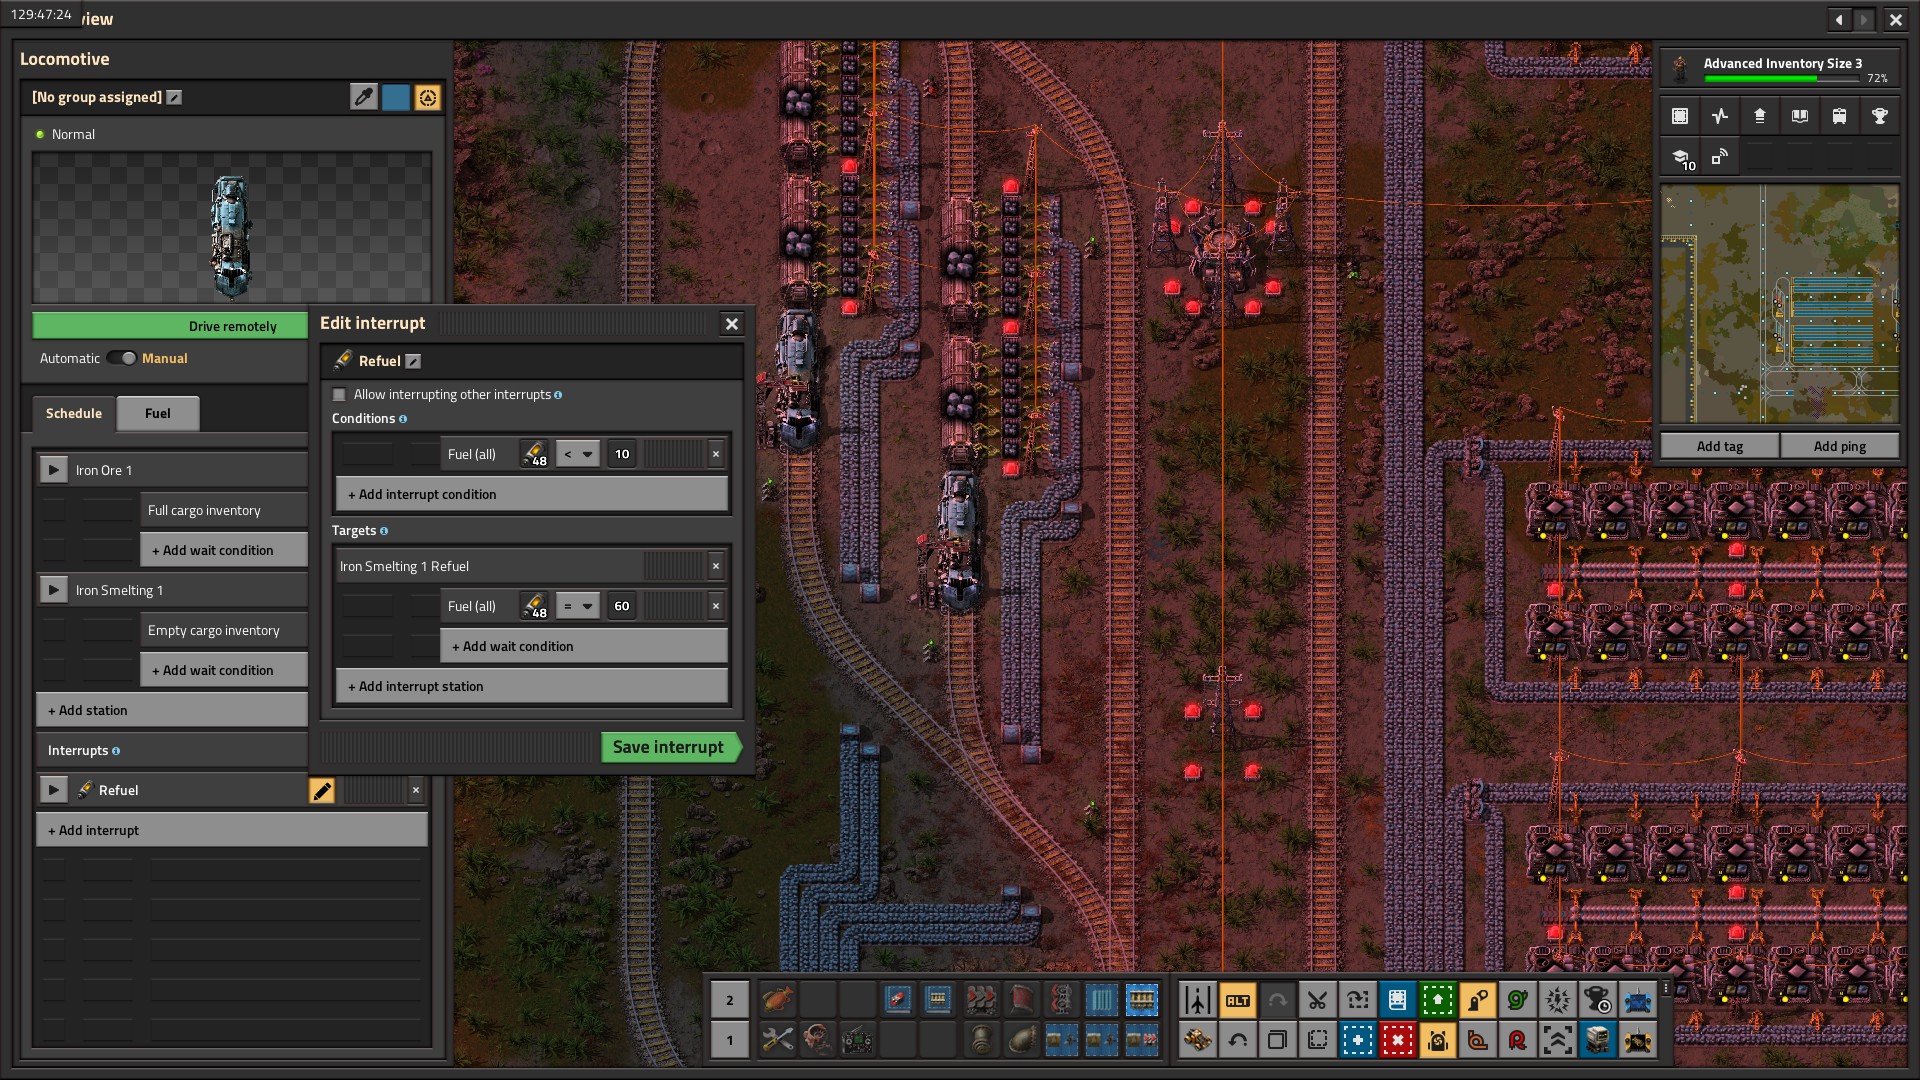The image size is (1920, 1080).
Task: Click play arrow next to Iron Ore 1
Action: [x=53, y=470]
